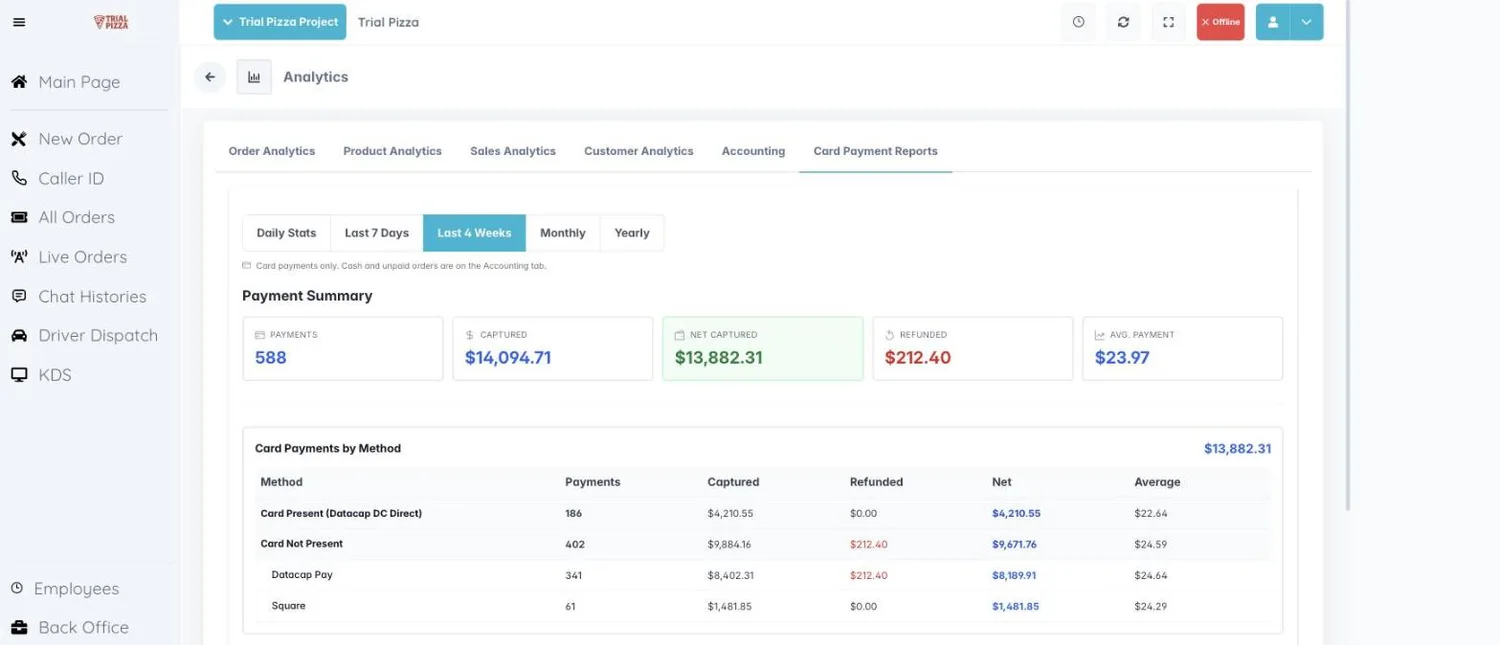Open KDS screen

pyautogui.click(x=55, y=375)
